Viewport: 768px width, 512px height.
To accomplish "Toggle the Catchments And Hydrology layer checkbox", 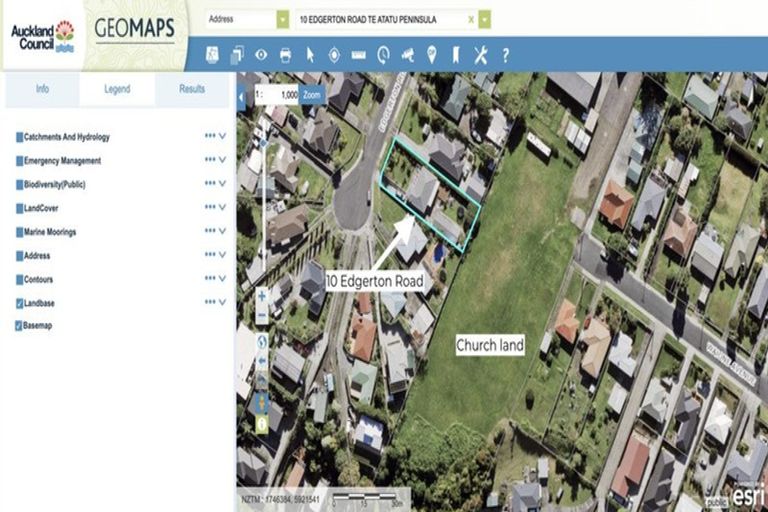I will (20, 137).
